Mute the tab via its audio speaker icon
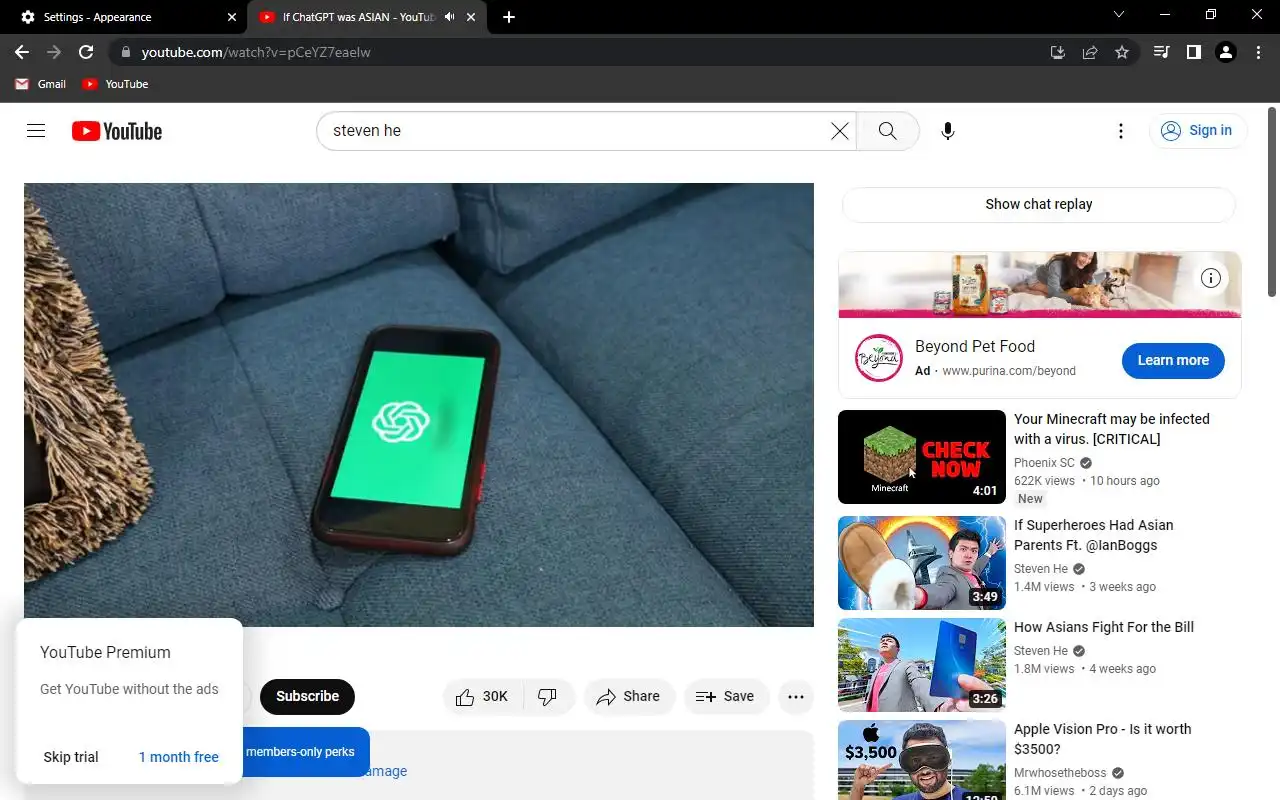This screenshot has width=1280, height=800. 450,17
